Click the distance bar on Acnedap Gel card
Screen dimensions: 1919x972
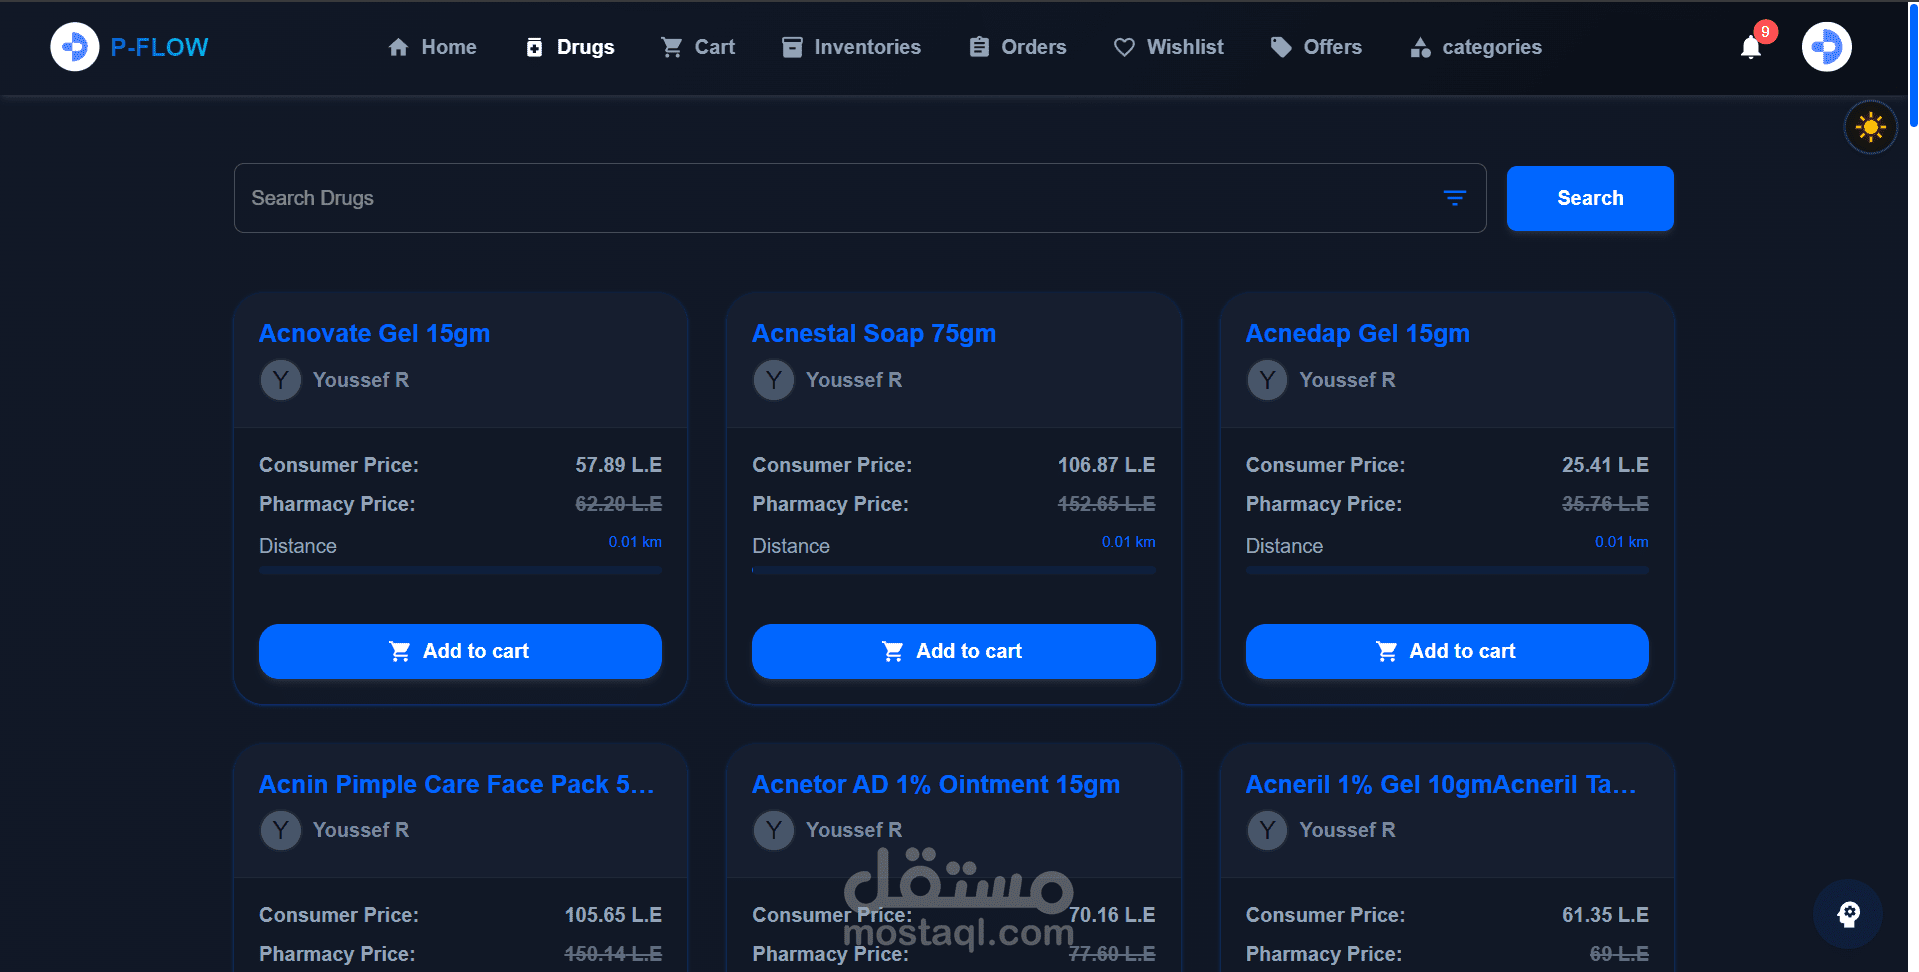pyautogui.click(x=1447, y=570)
